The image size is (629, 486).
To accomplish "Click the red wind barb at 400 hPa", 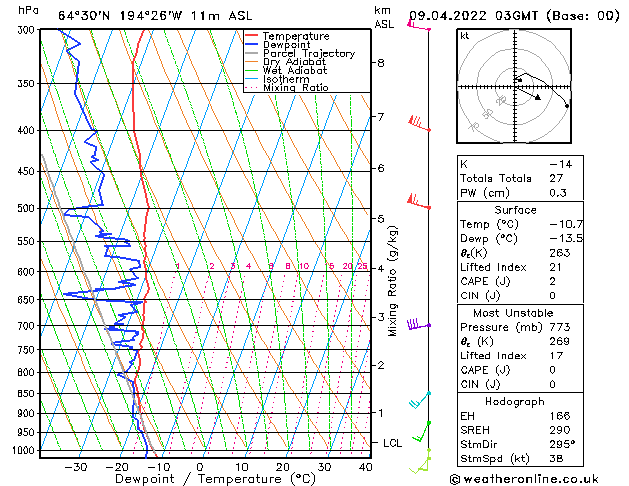I will pos(419,123).
